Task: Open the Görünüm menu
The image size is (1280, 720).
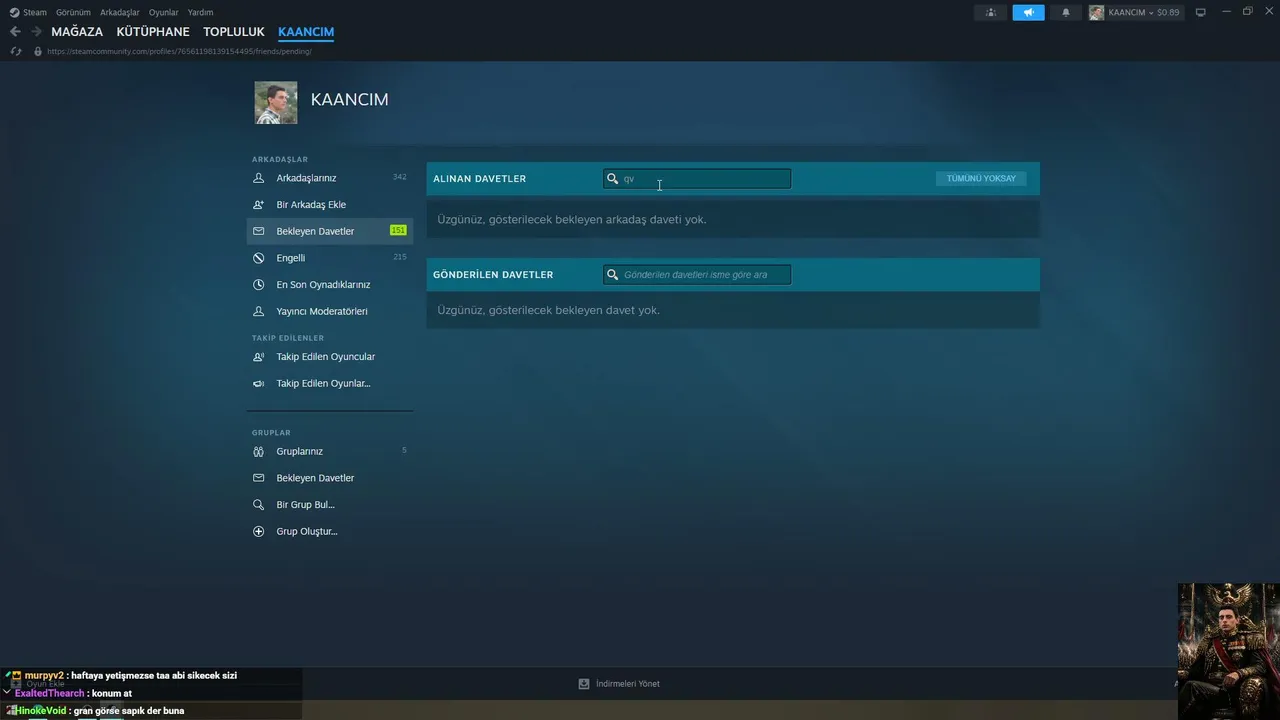Action: point(73,12)
